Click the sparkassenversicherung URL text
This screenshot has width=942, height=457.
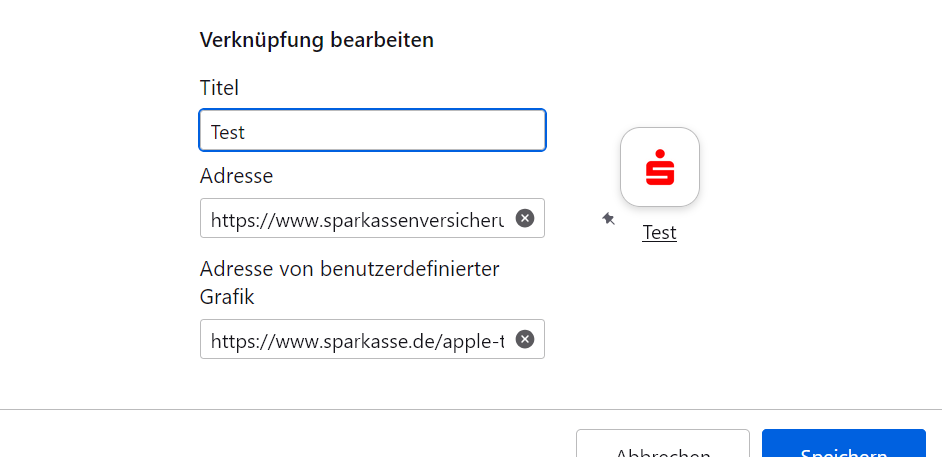pos(357,219)
